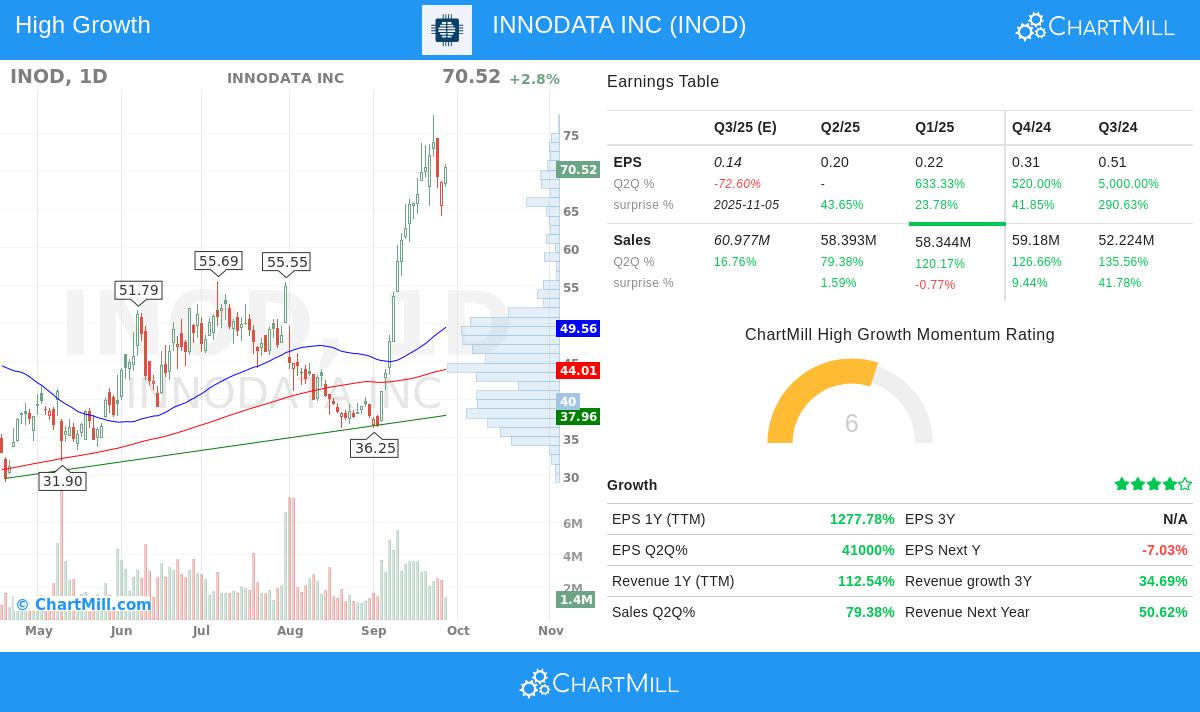Click the 120.17% sales Q2Q value
This screenshot has width=1200, height=712.
940,264
